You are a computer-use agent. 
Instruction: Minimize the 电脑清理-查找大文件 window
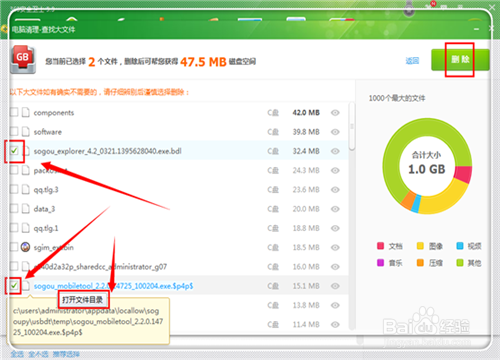coord(477,29)
